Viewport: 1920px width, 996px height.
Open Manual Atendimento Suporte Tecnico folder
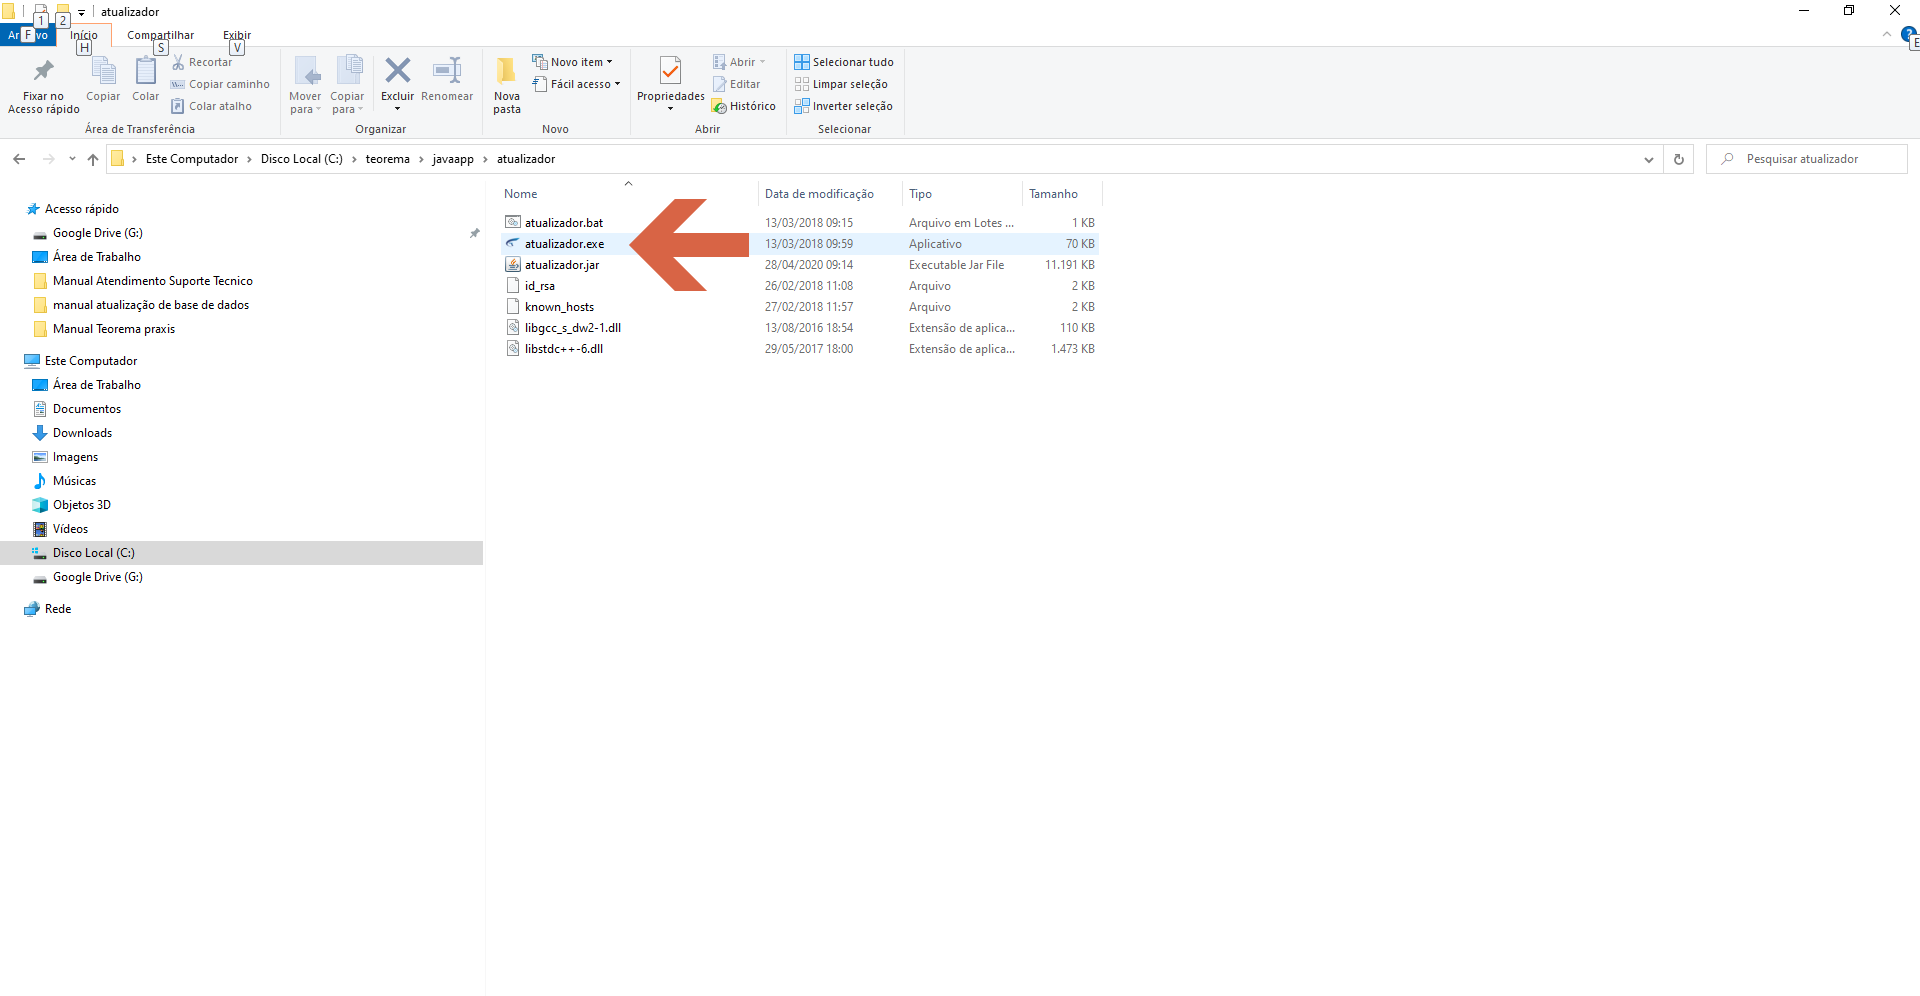[153, 281]
